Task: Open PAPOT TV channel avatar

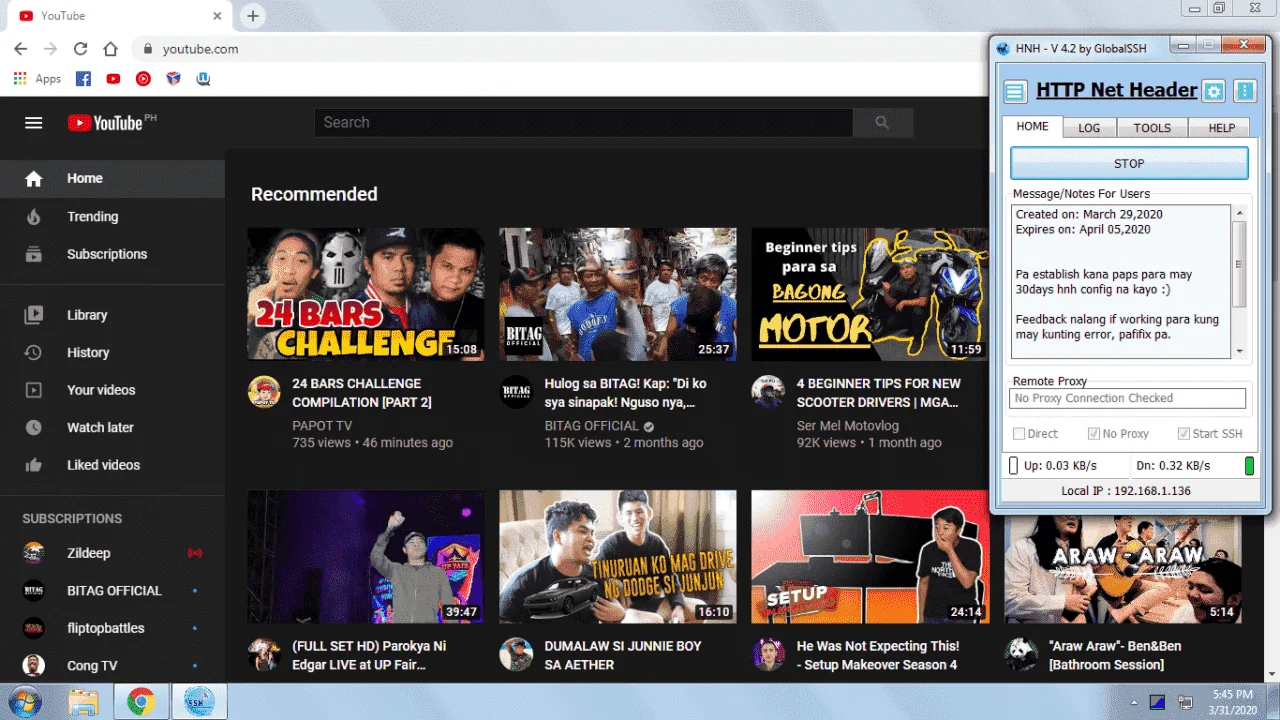Action: click(264, 392)
